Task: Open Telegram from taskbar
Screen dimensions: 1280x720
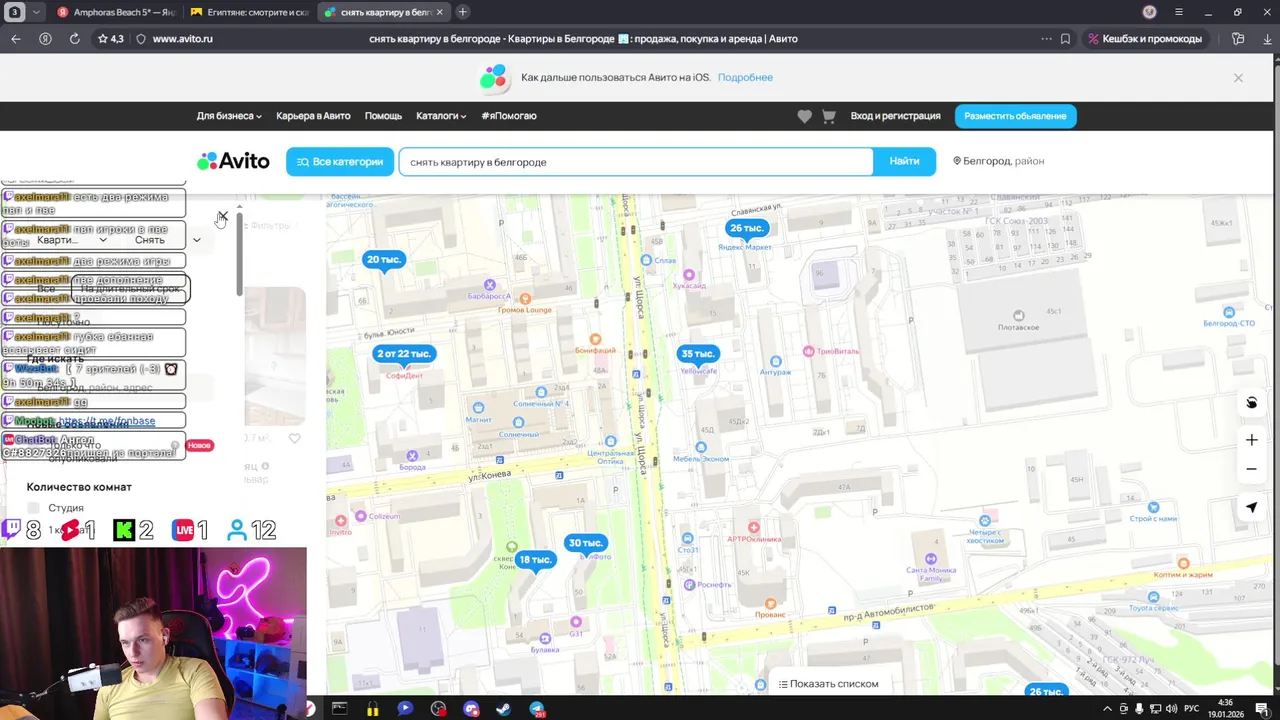Action: (x=537, y=709)
